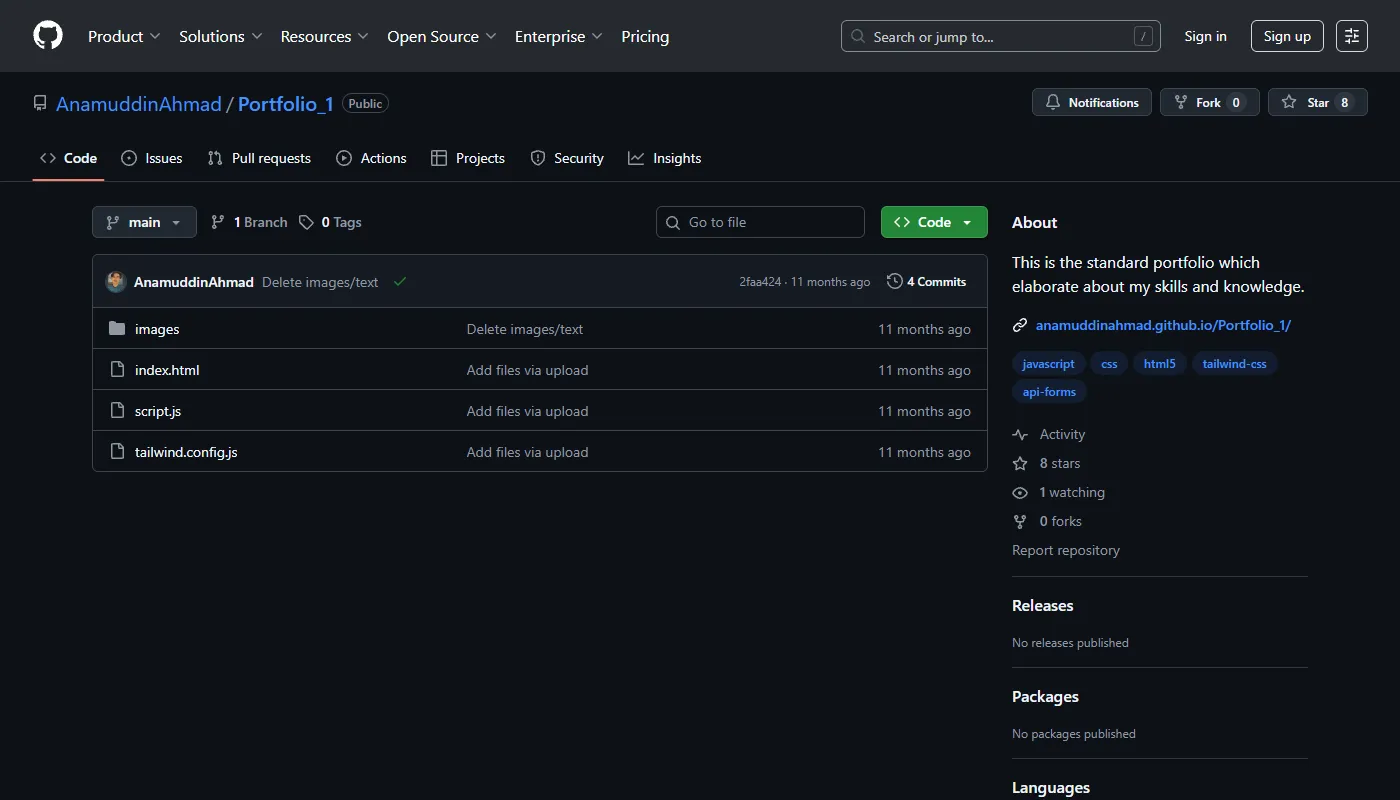Select the javascript topic tag
This screenshot has height=800, width=1400.
[x=1048, y=363]
